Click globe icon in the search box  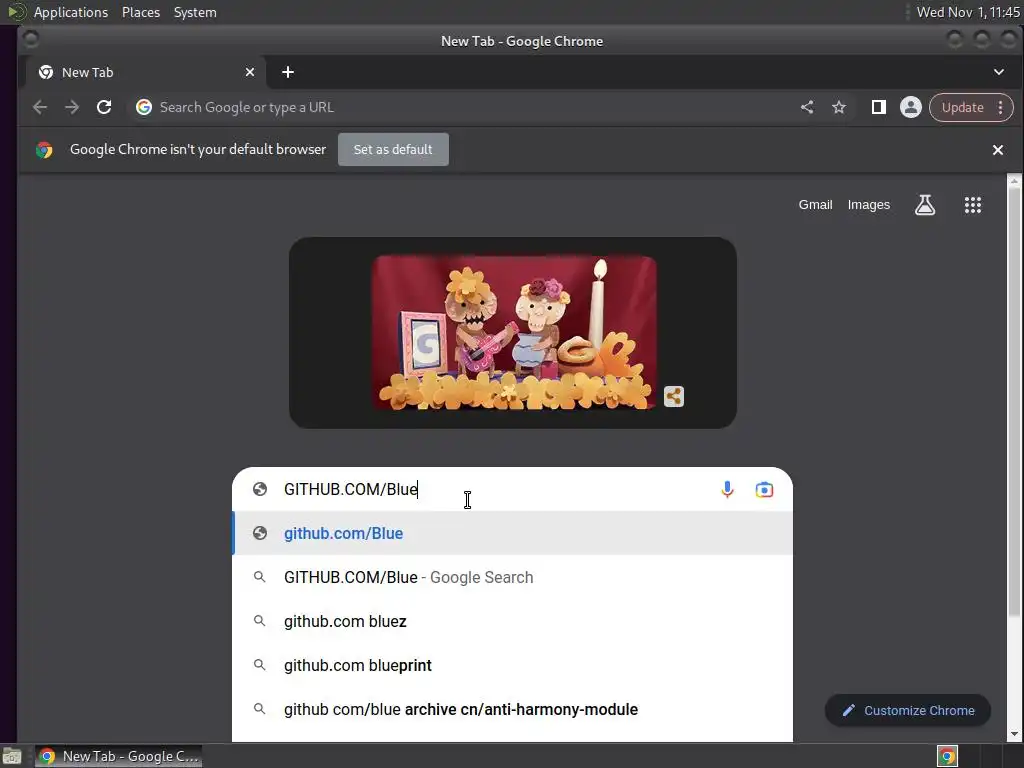260,489
